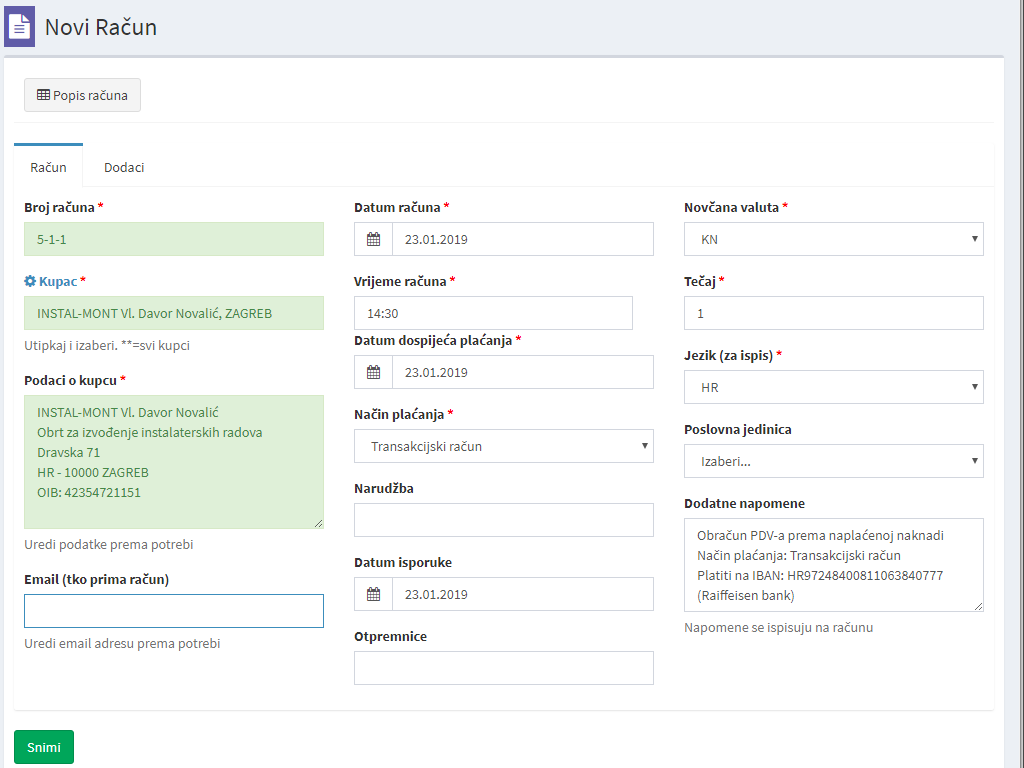
Task: Click the gear icon next to Kupac
Action: point(30,282)
